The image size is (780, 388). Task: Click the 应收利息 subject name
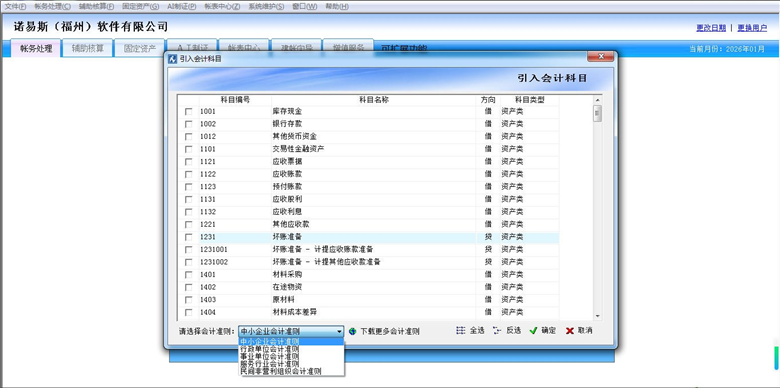[x=287, y=211]
